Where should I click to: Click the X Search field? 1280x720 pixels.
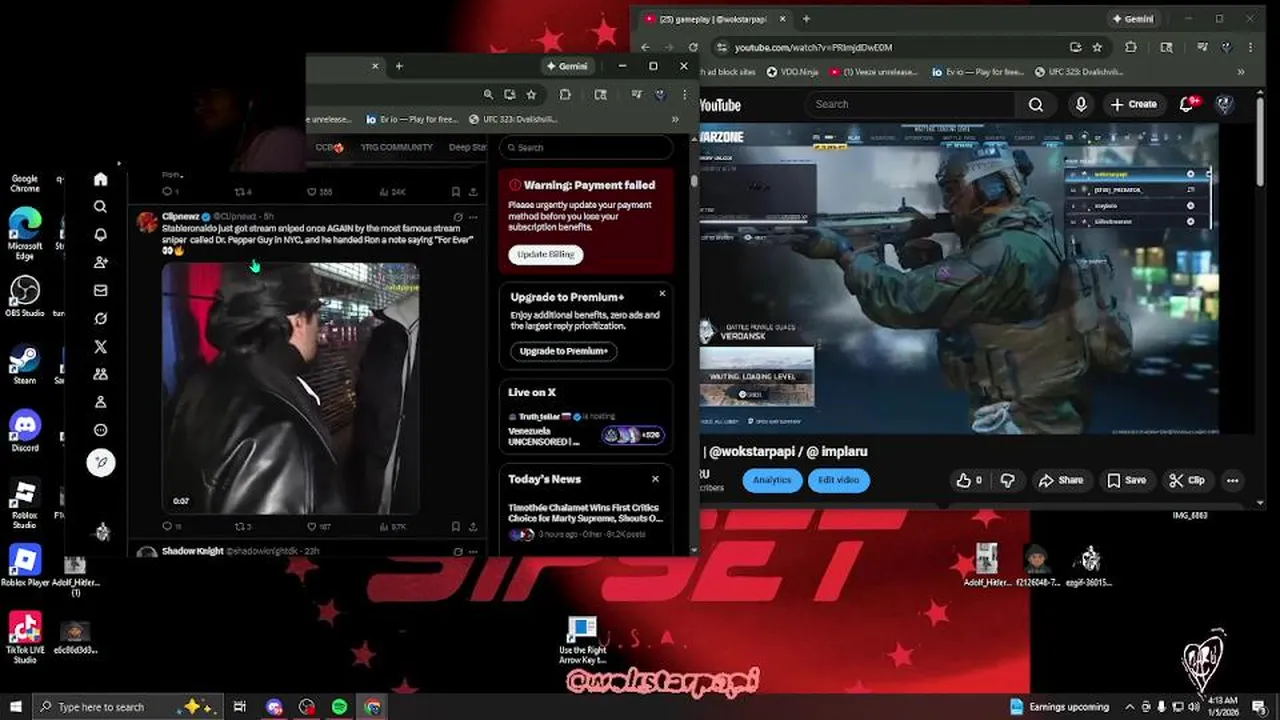[586, 148]
